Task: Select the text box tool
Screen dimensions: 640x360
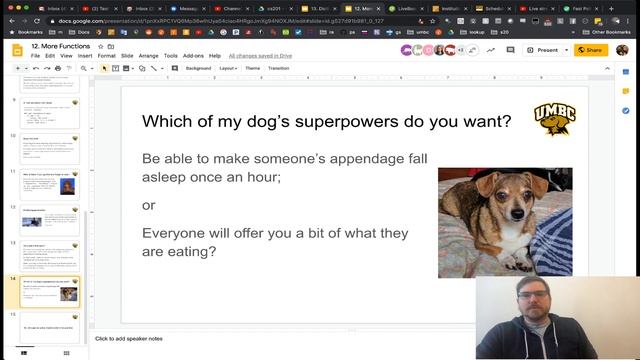Action: tap(116, 68)
